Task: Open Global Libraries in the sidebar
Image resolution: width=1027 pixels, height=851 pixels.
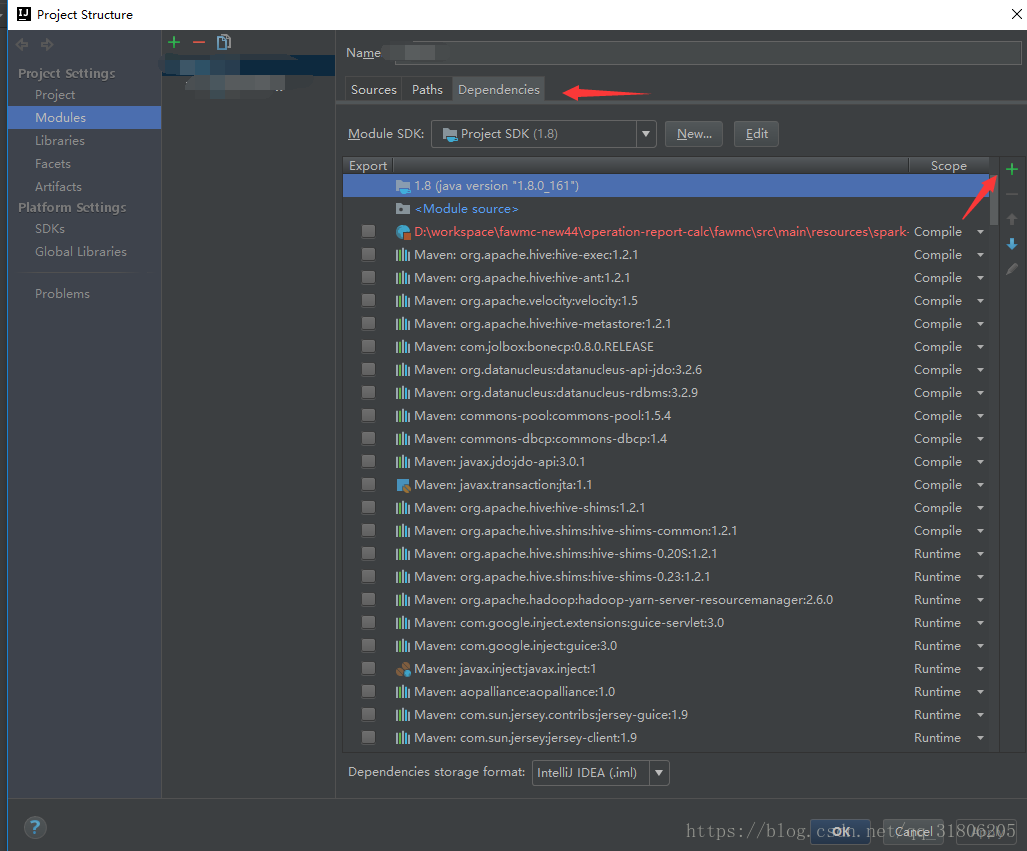Action: 81,252
